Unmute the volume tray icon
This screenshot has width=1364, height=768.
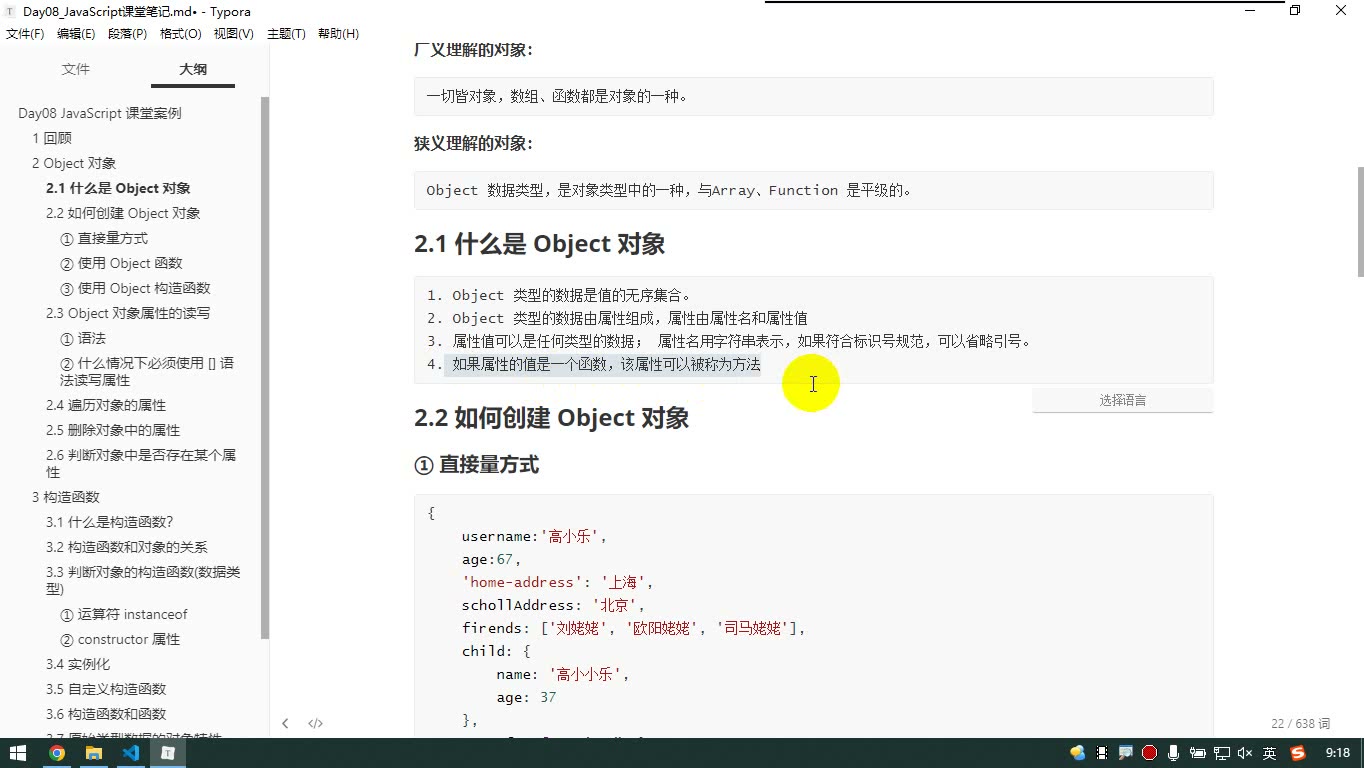pyautogui.click(x=1245, y=753)
